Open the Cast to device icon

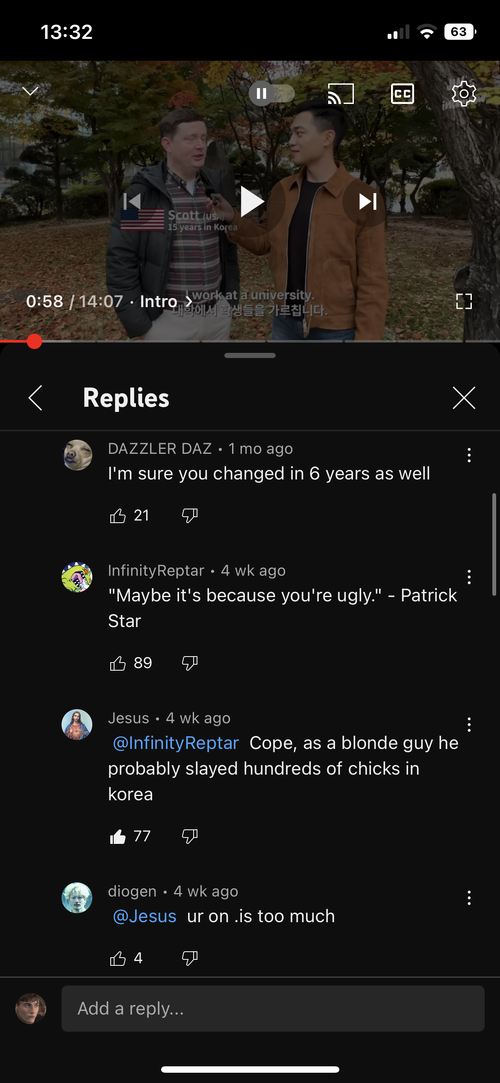tap(340, 93)
